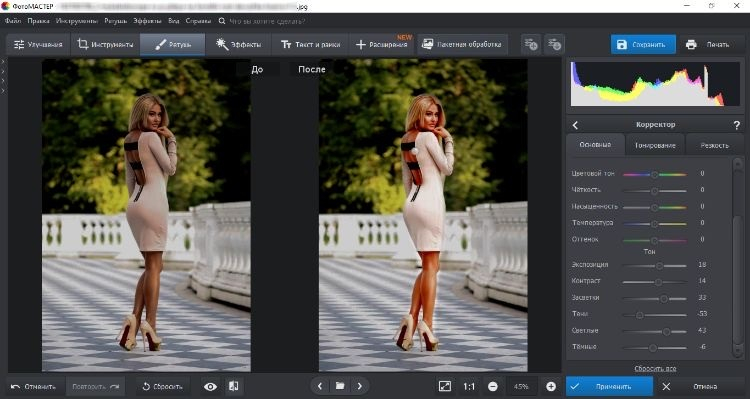The height and width of the screenshot is (399, 750).
Task: Click the Сбросить все link
Action: 655,369
